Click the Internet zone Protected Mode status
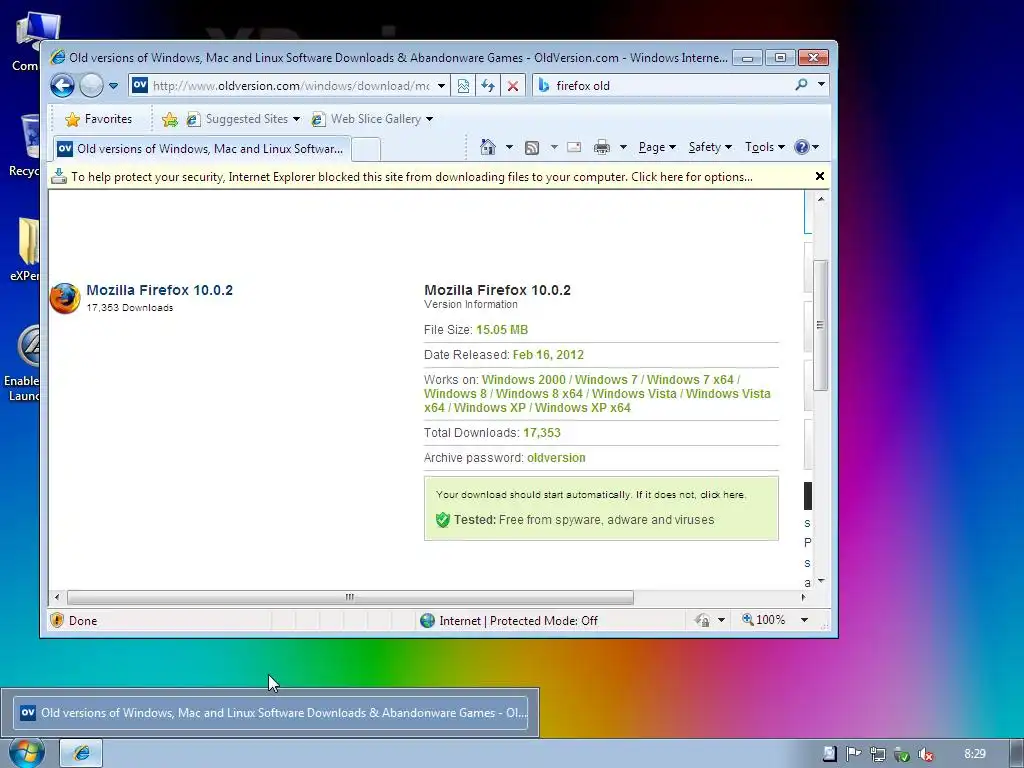Screen dimensions: 1024x768 pos(509,620)
